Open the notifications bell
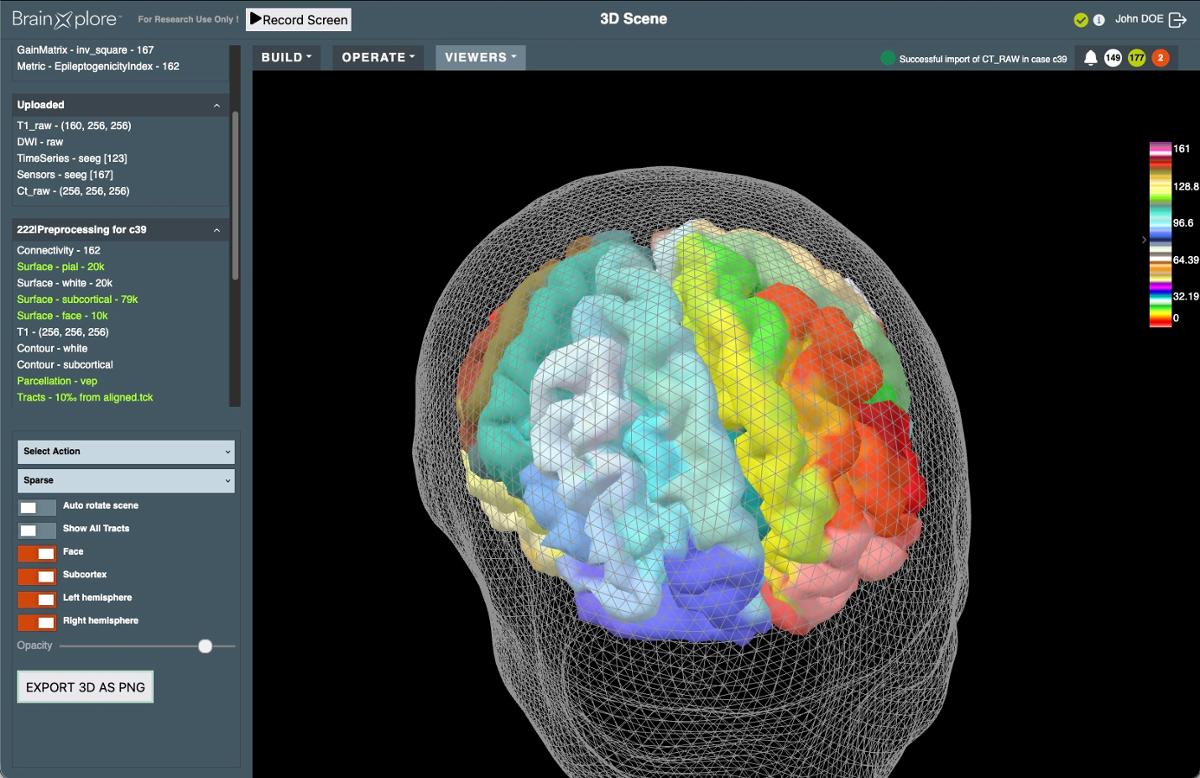The width and height of the screenshot is (1200, 778). click(1091, 58)
